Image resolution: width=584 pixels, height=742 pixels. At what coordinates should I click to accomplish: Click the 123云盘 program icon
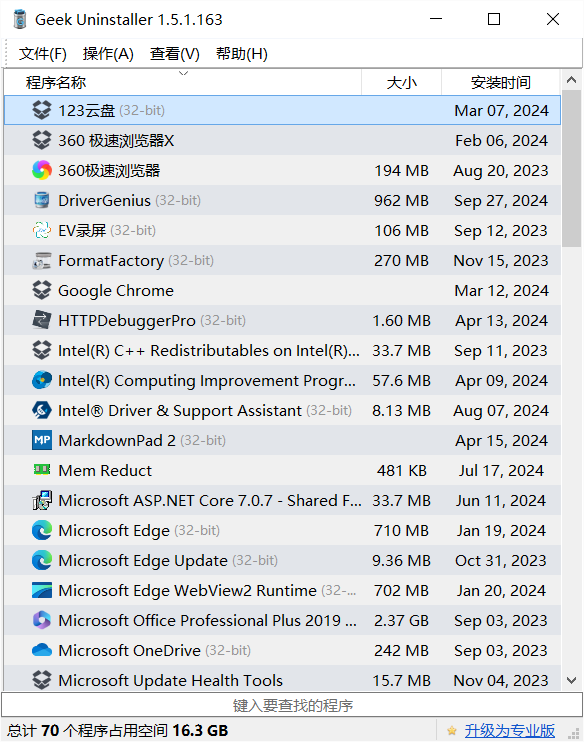42,110
